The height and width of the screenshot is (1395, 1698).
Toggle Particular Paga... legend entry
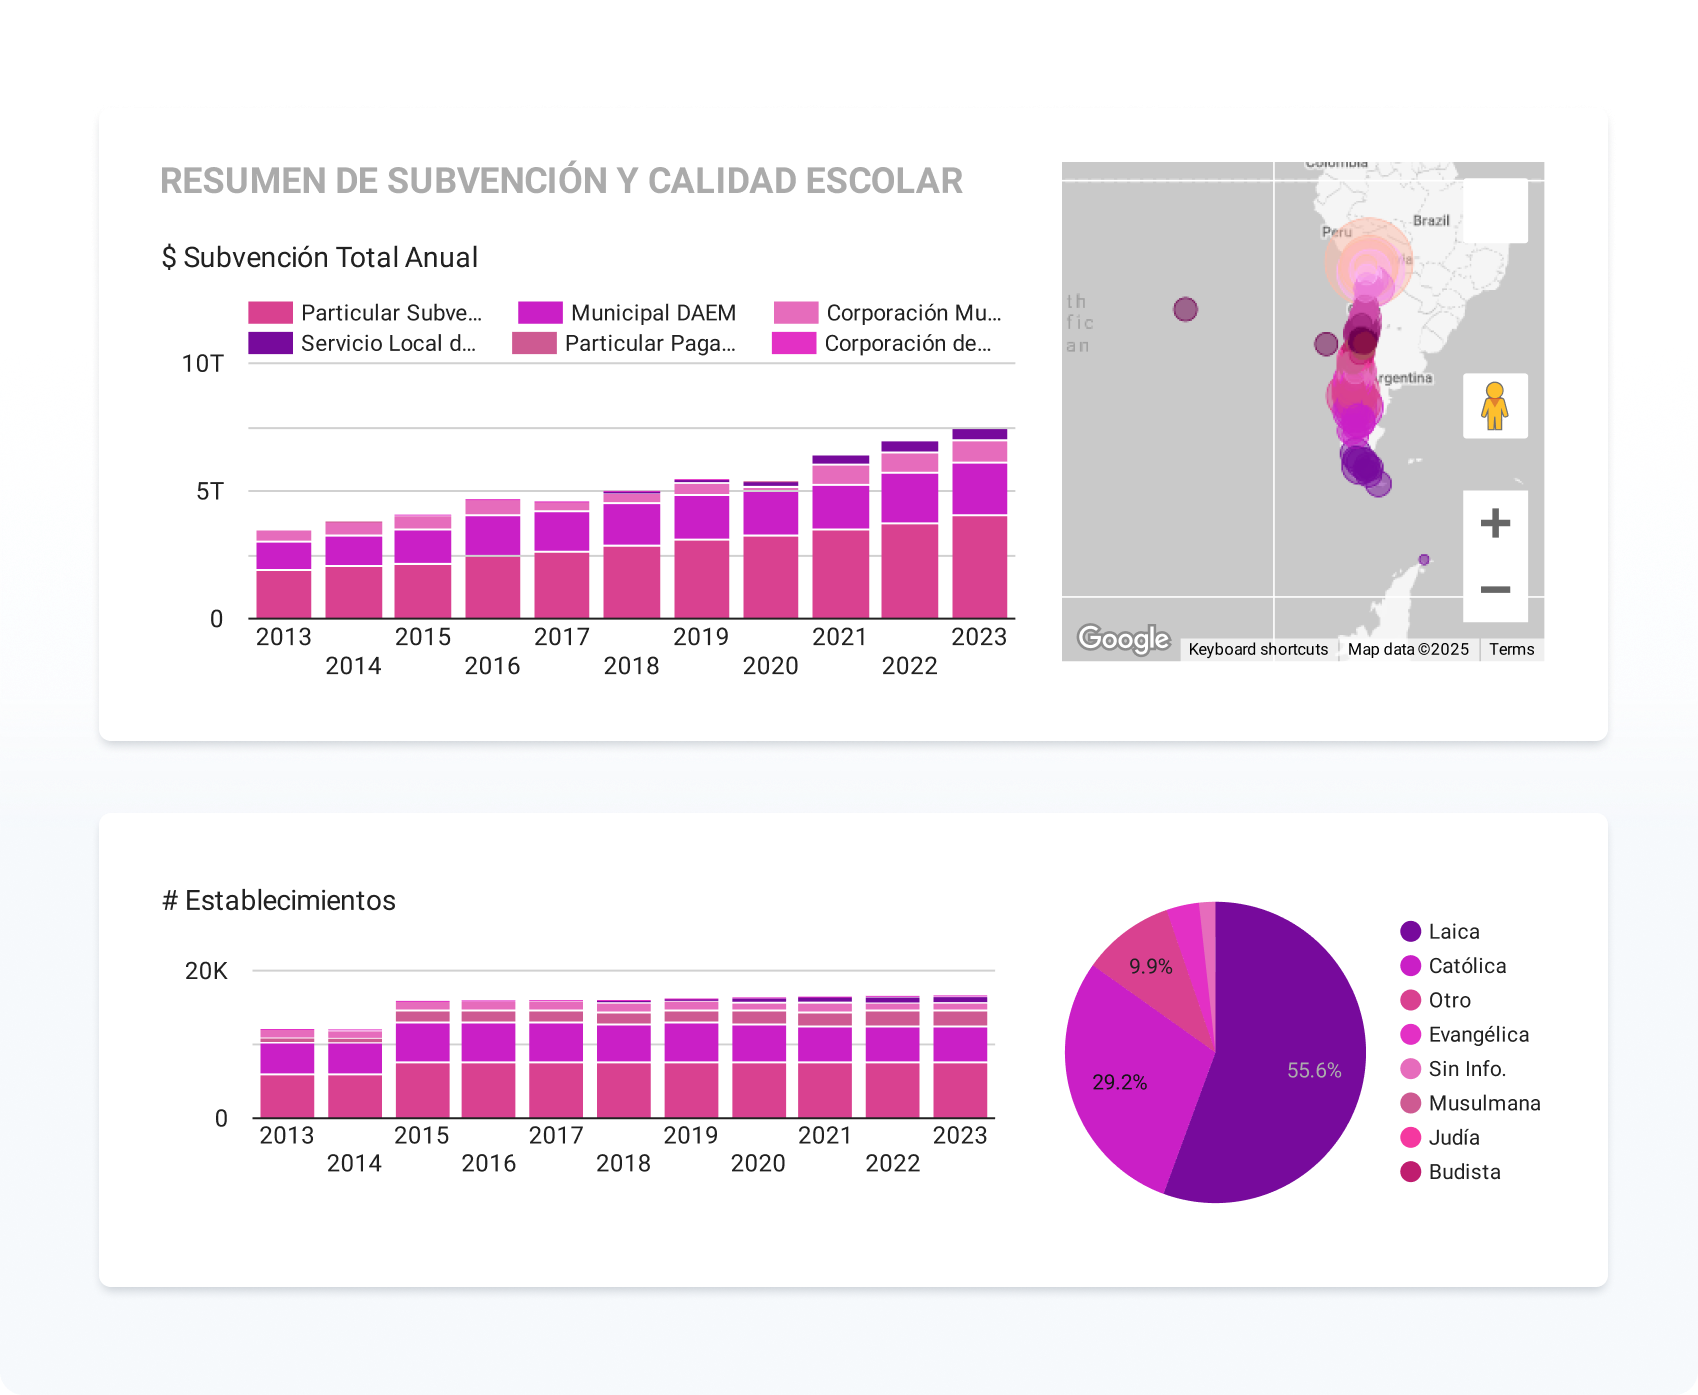tap(625, 343)
